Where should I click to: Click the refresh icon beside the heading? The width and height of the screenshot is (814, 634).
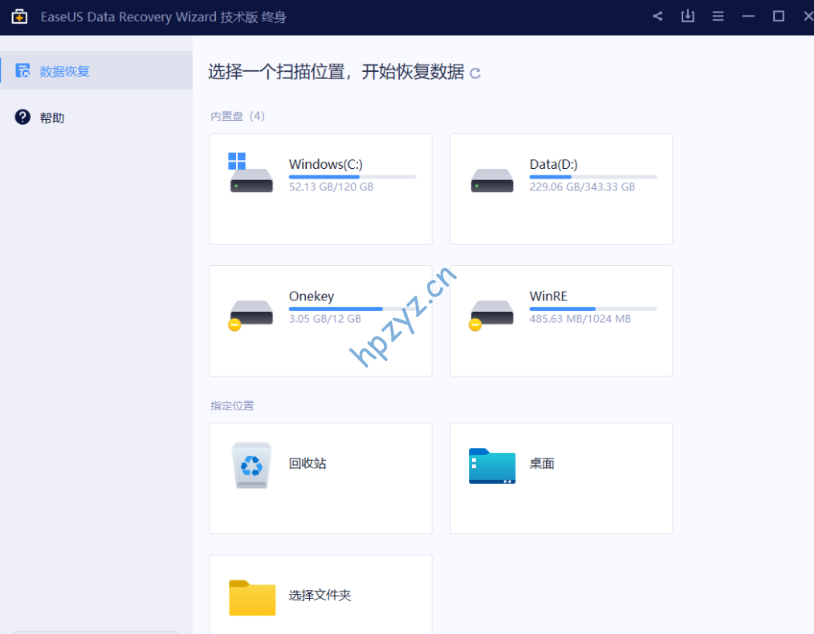pyautogui.click(x=475, y=73)
